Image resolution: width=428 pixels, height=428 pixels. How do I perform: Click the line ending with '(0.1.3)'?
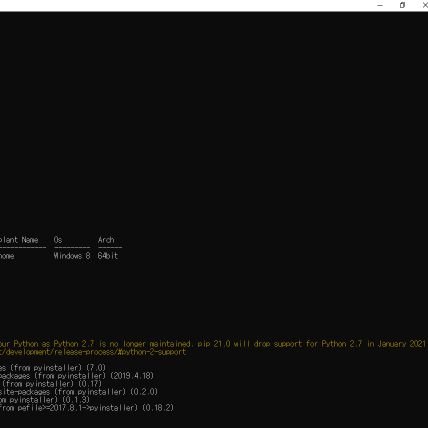pos(45,400)
